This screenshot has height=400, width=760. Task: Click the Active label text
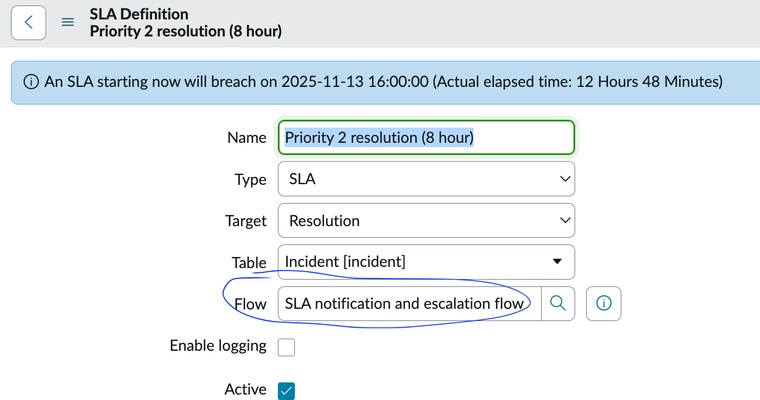[245, 390]
